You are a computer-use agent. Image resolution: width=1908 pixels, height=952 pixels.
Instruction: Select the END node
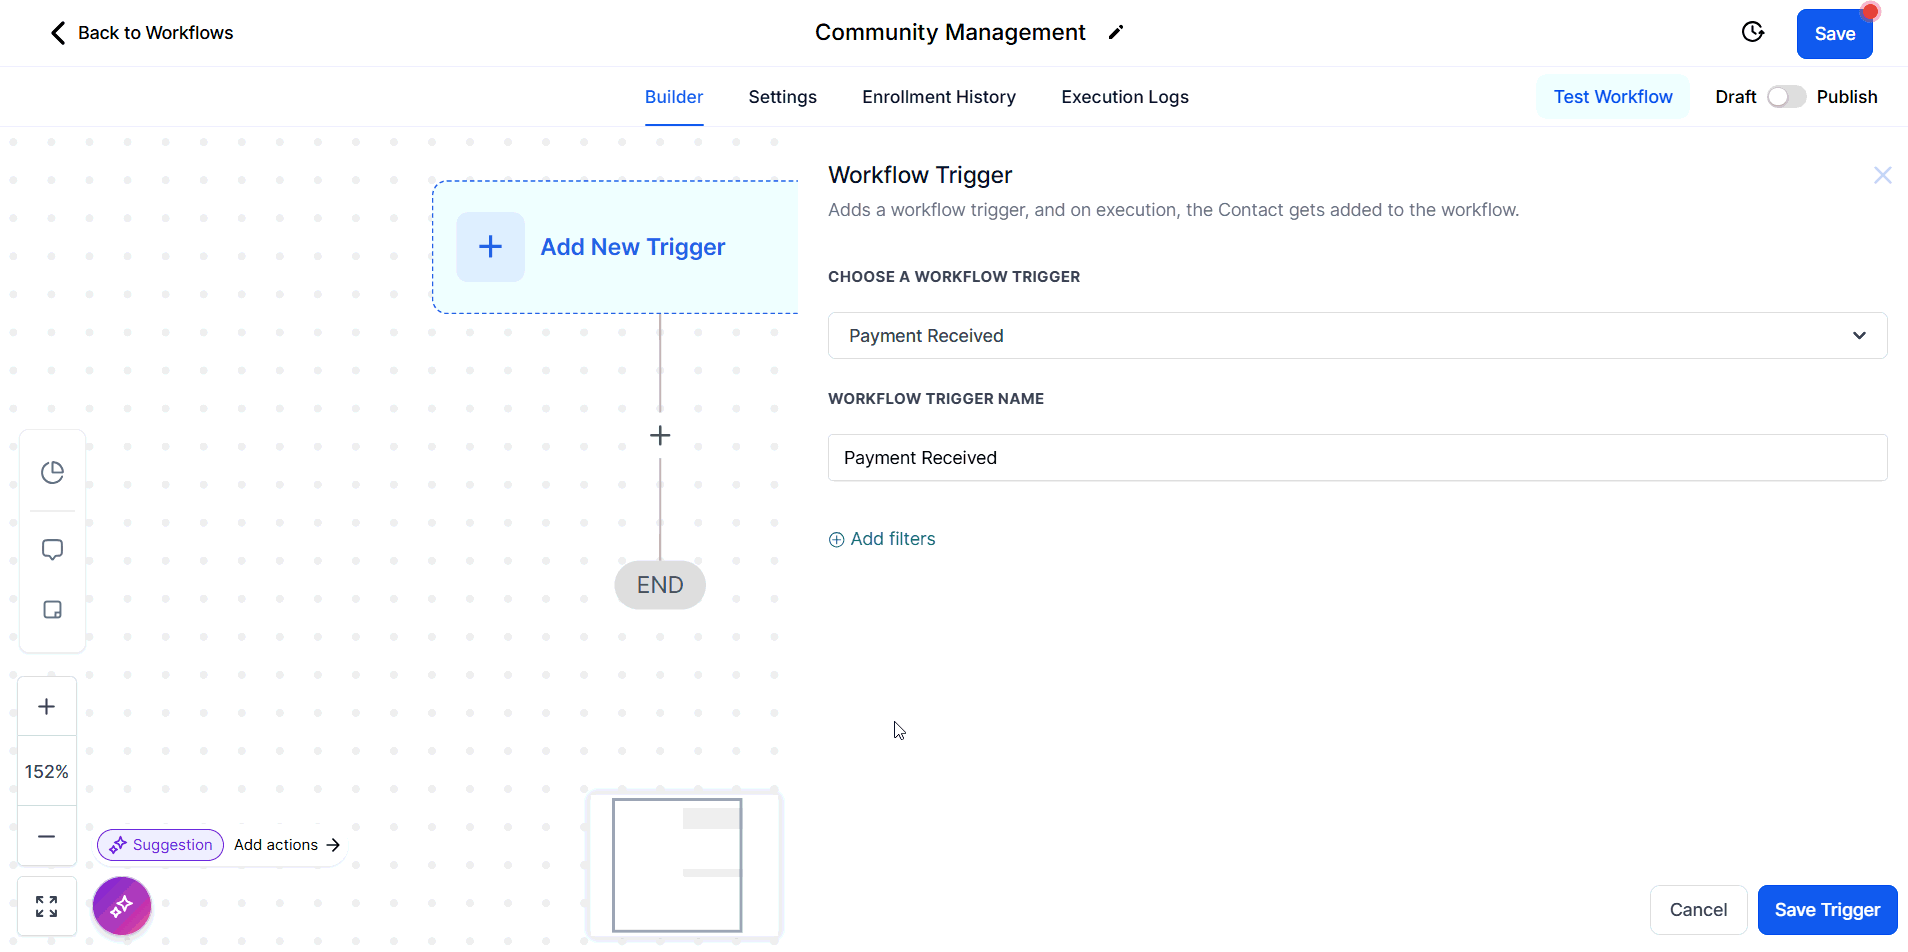click(x=660, y=585)
